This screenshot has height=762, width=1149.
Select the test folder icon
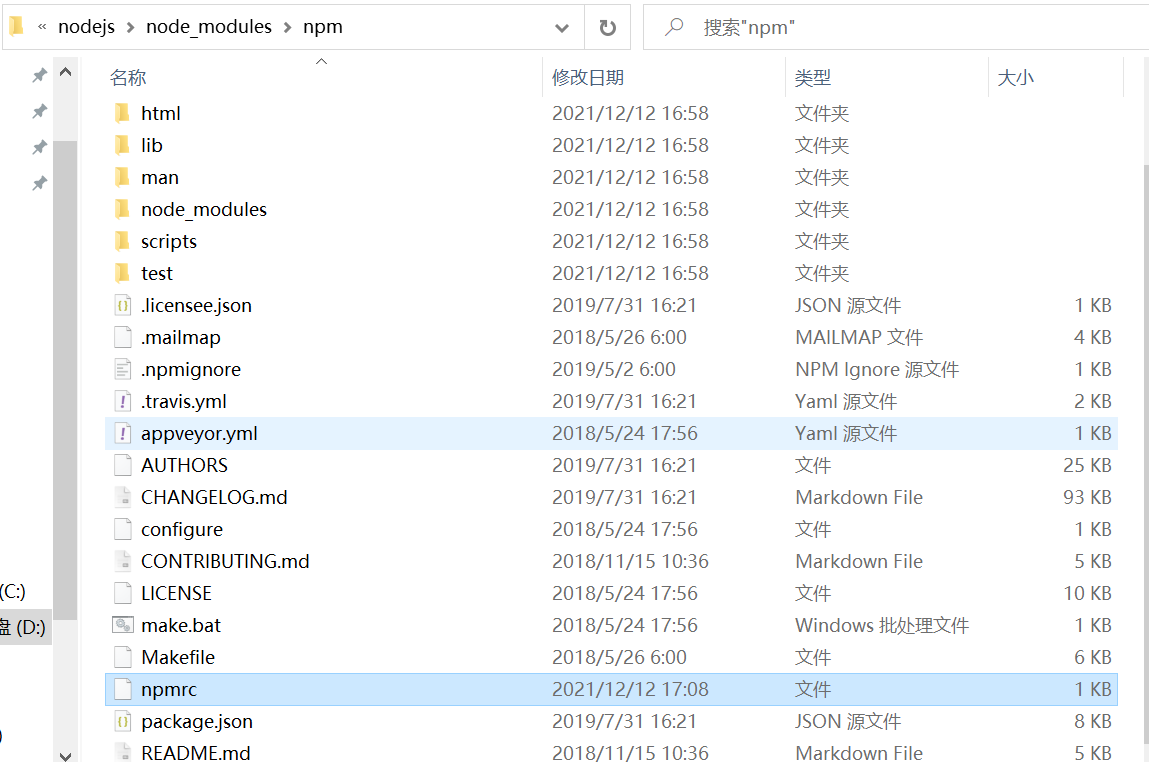coord(122,273)
